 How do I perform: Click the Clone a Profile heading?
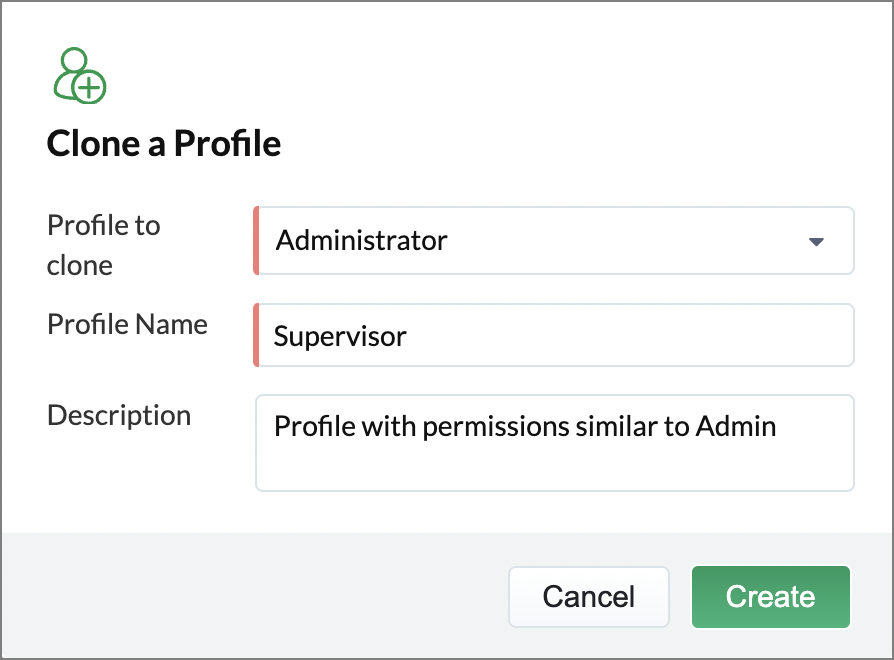[164, 143]
